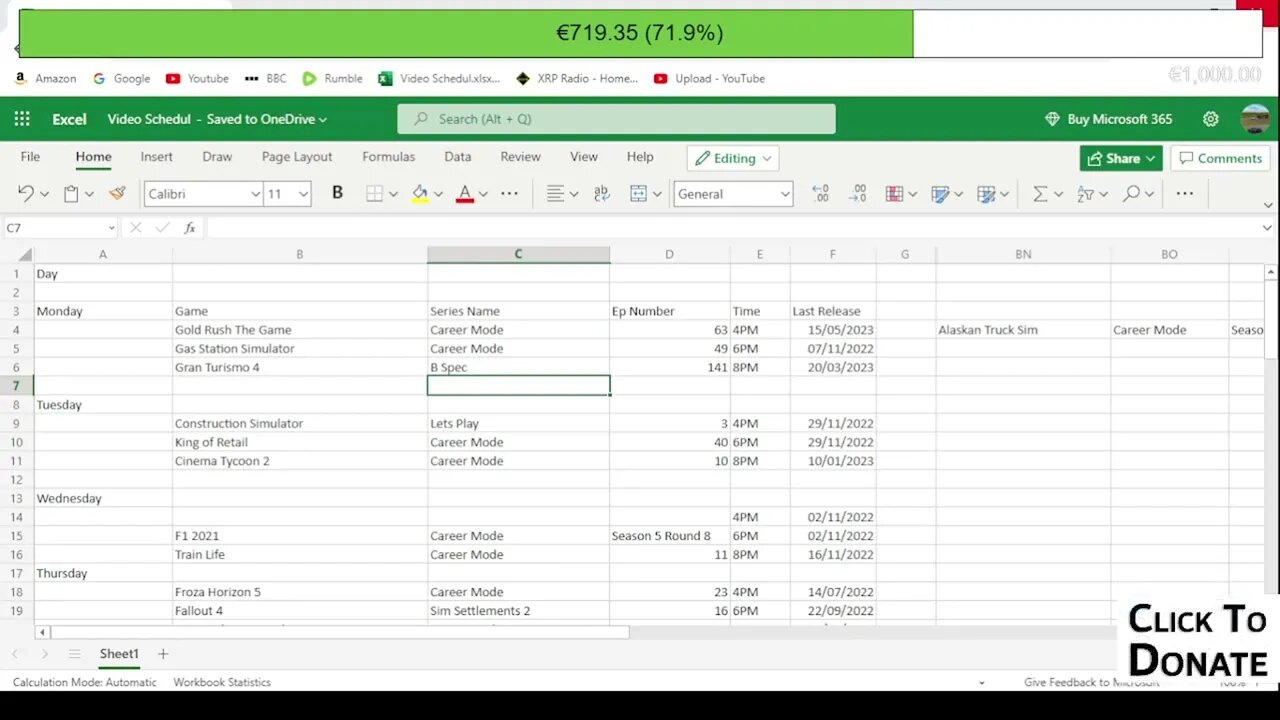Click Find and Select magnifier
Screen dimensions: 1280x720
[x=1131, y=194]
